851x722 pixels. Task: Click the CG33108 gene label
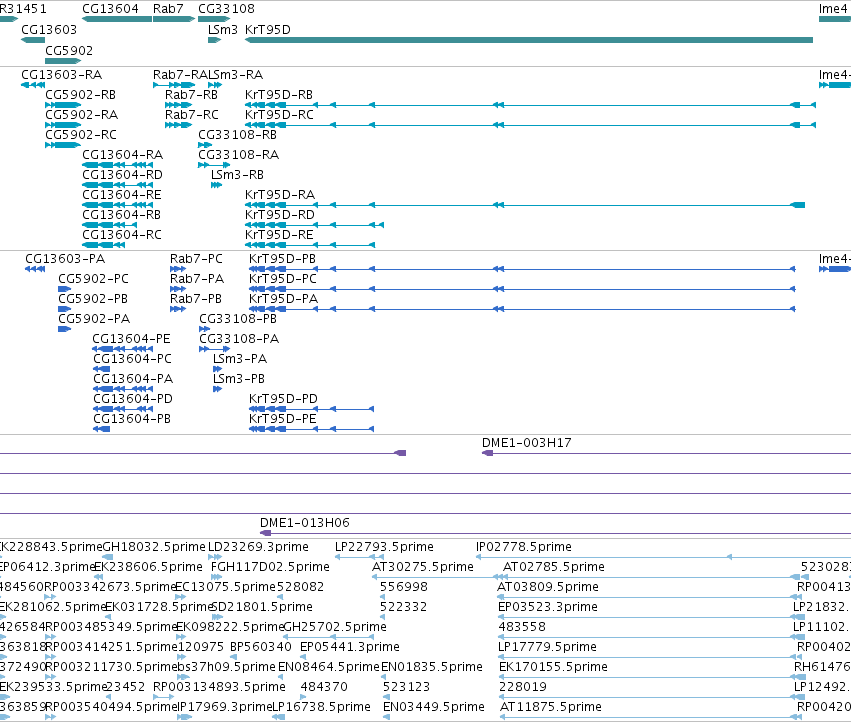coord(226,9)
